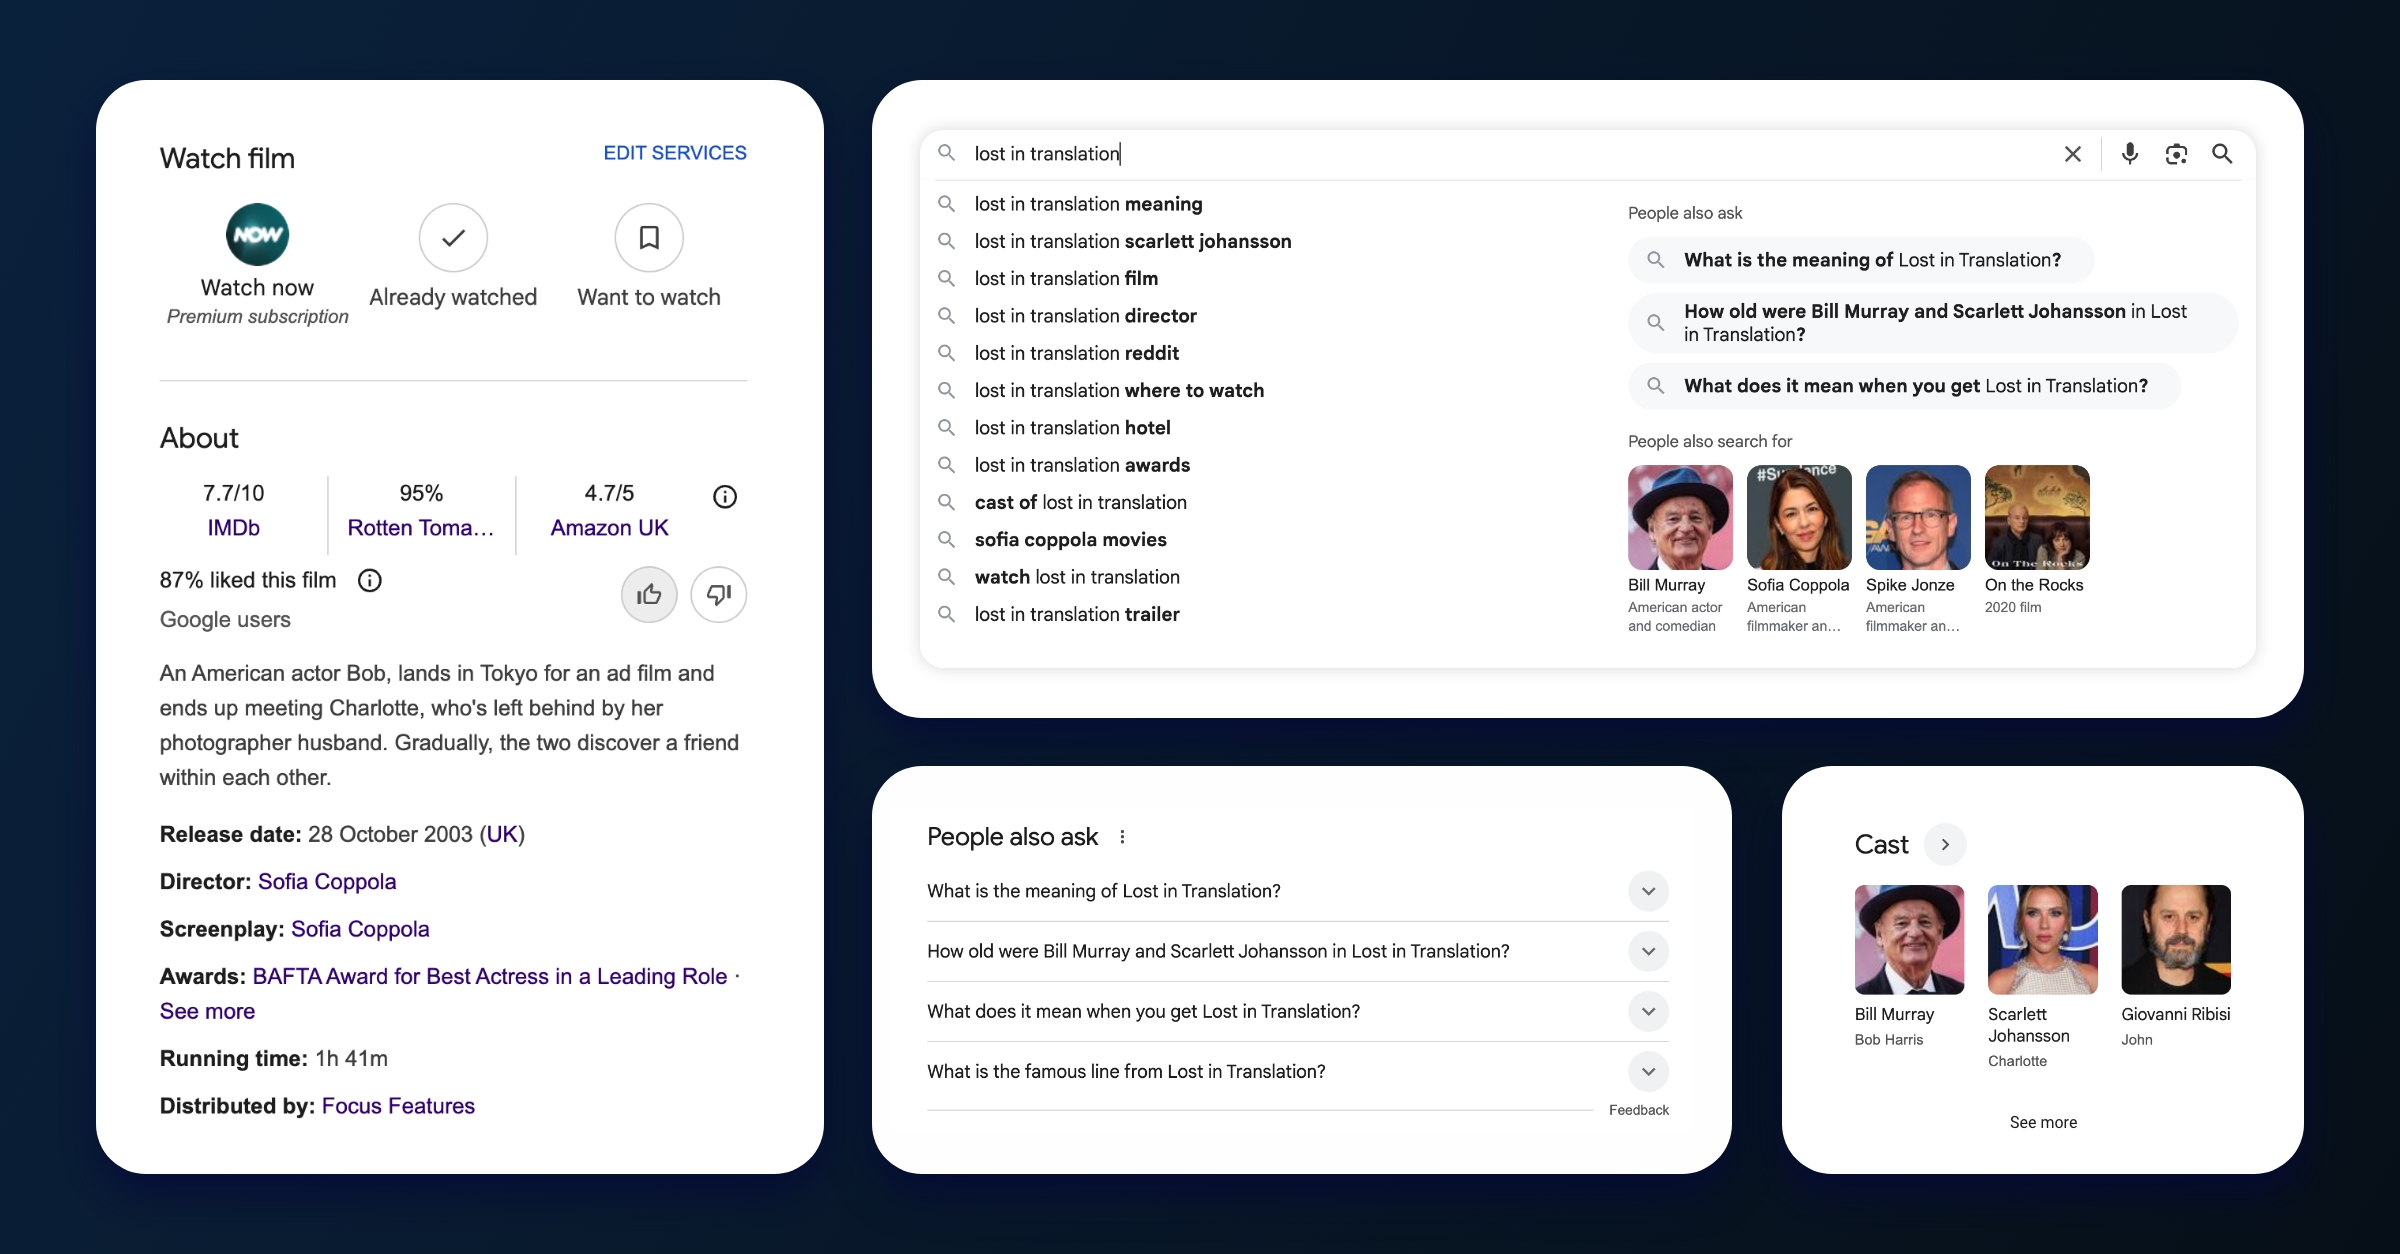2400x1254 pixels.
Task: Open Director Sofia Coppola link
Action: pyautogui.click(x=327, y=881)
